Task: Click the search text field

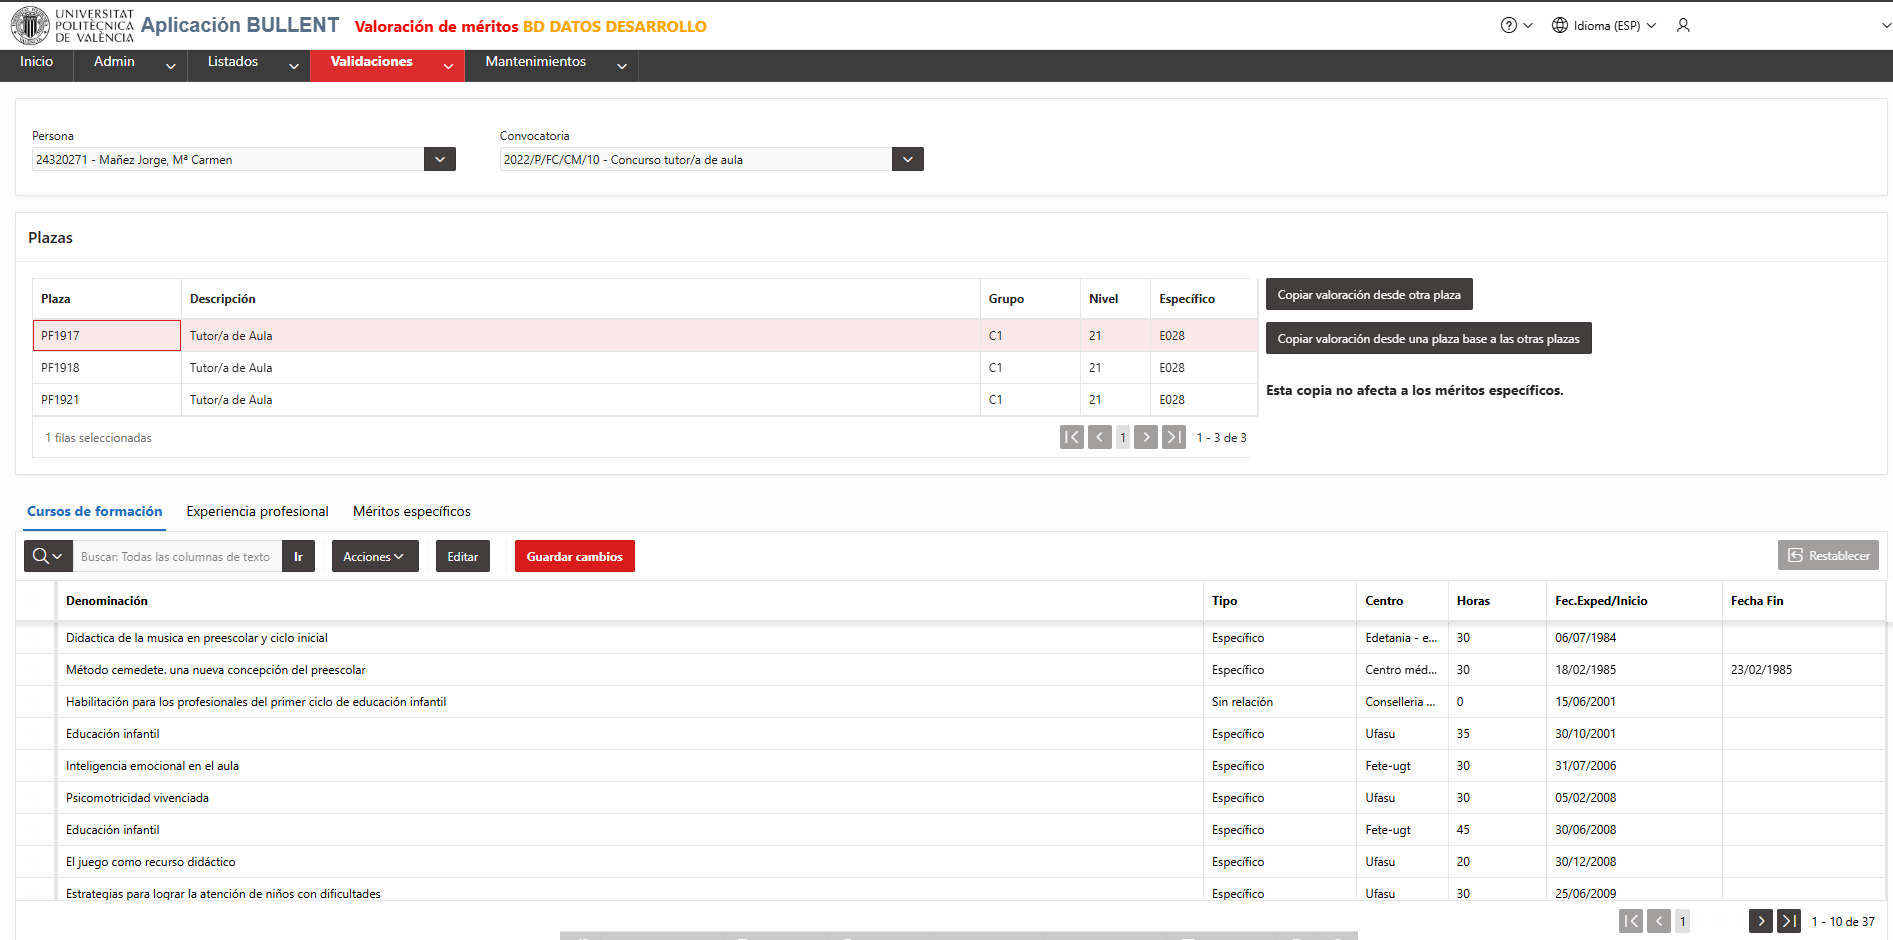Action: click(x=177, y=556)
